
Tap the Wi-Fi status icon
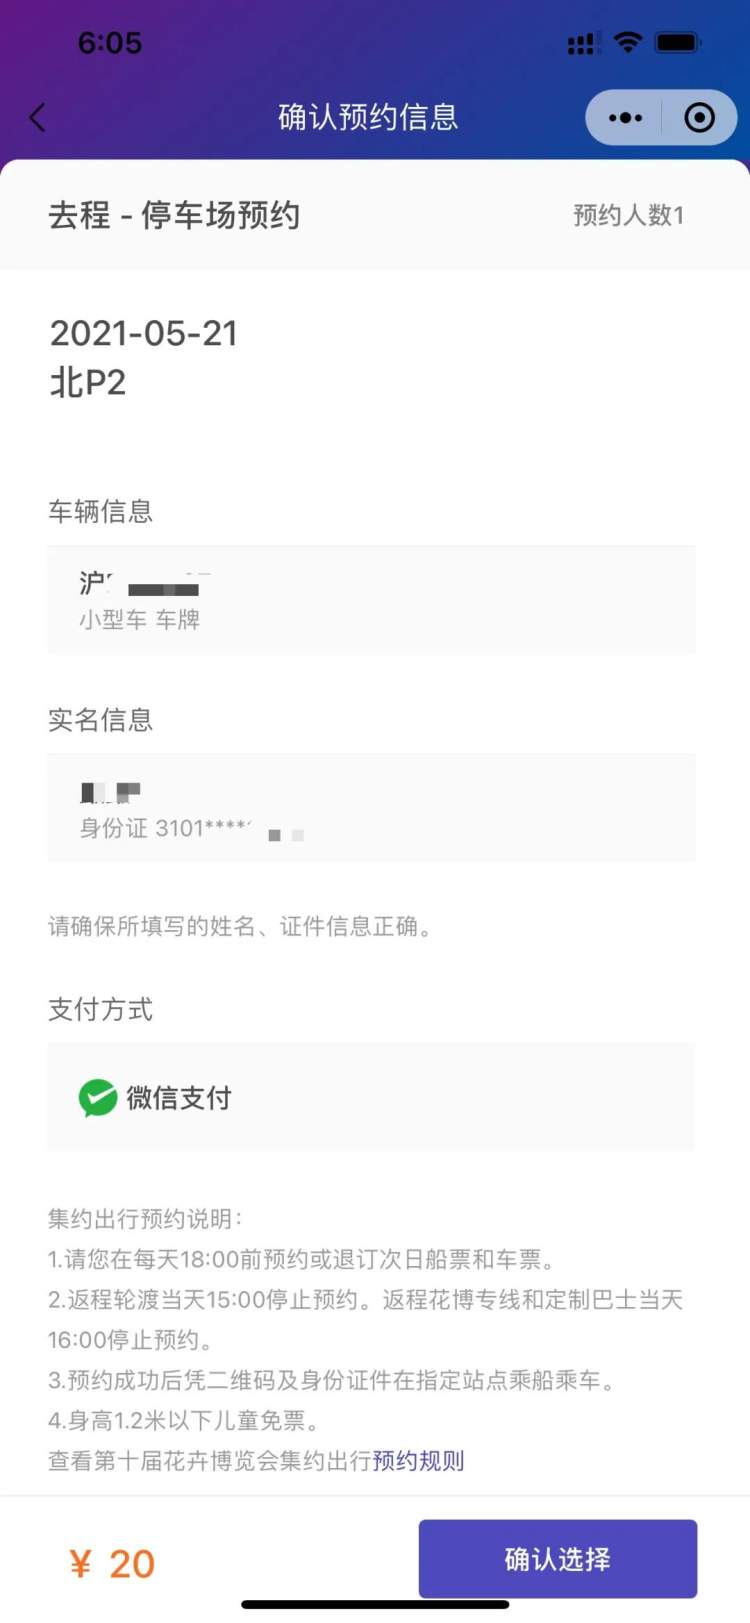click(x=628, y=43)
